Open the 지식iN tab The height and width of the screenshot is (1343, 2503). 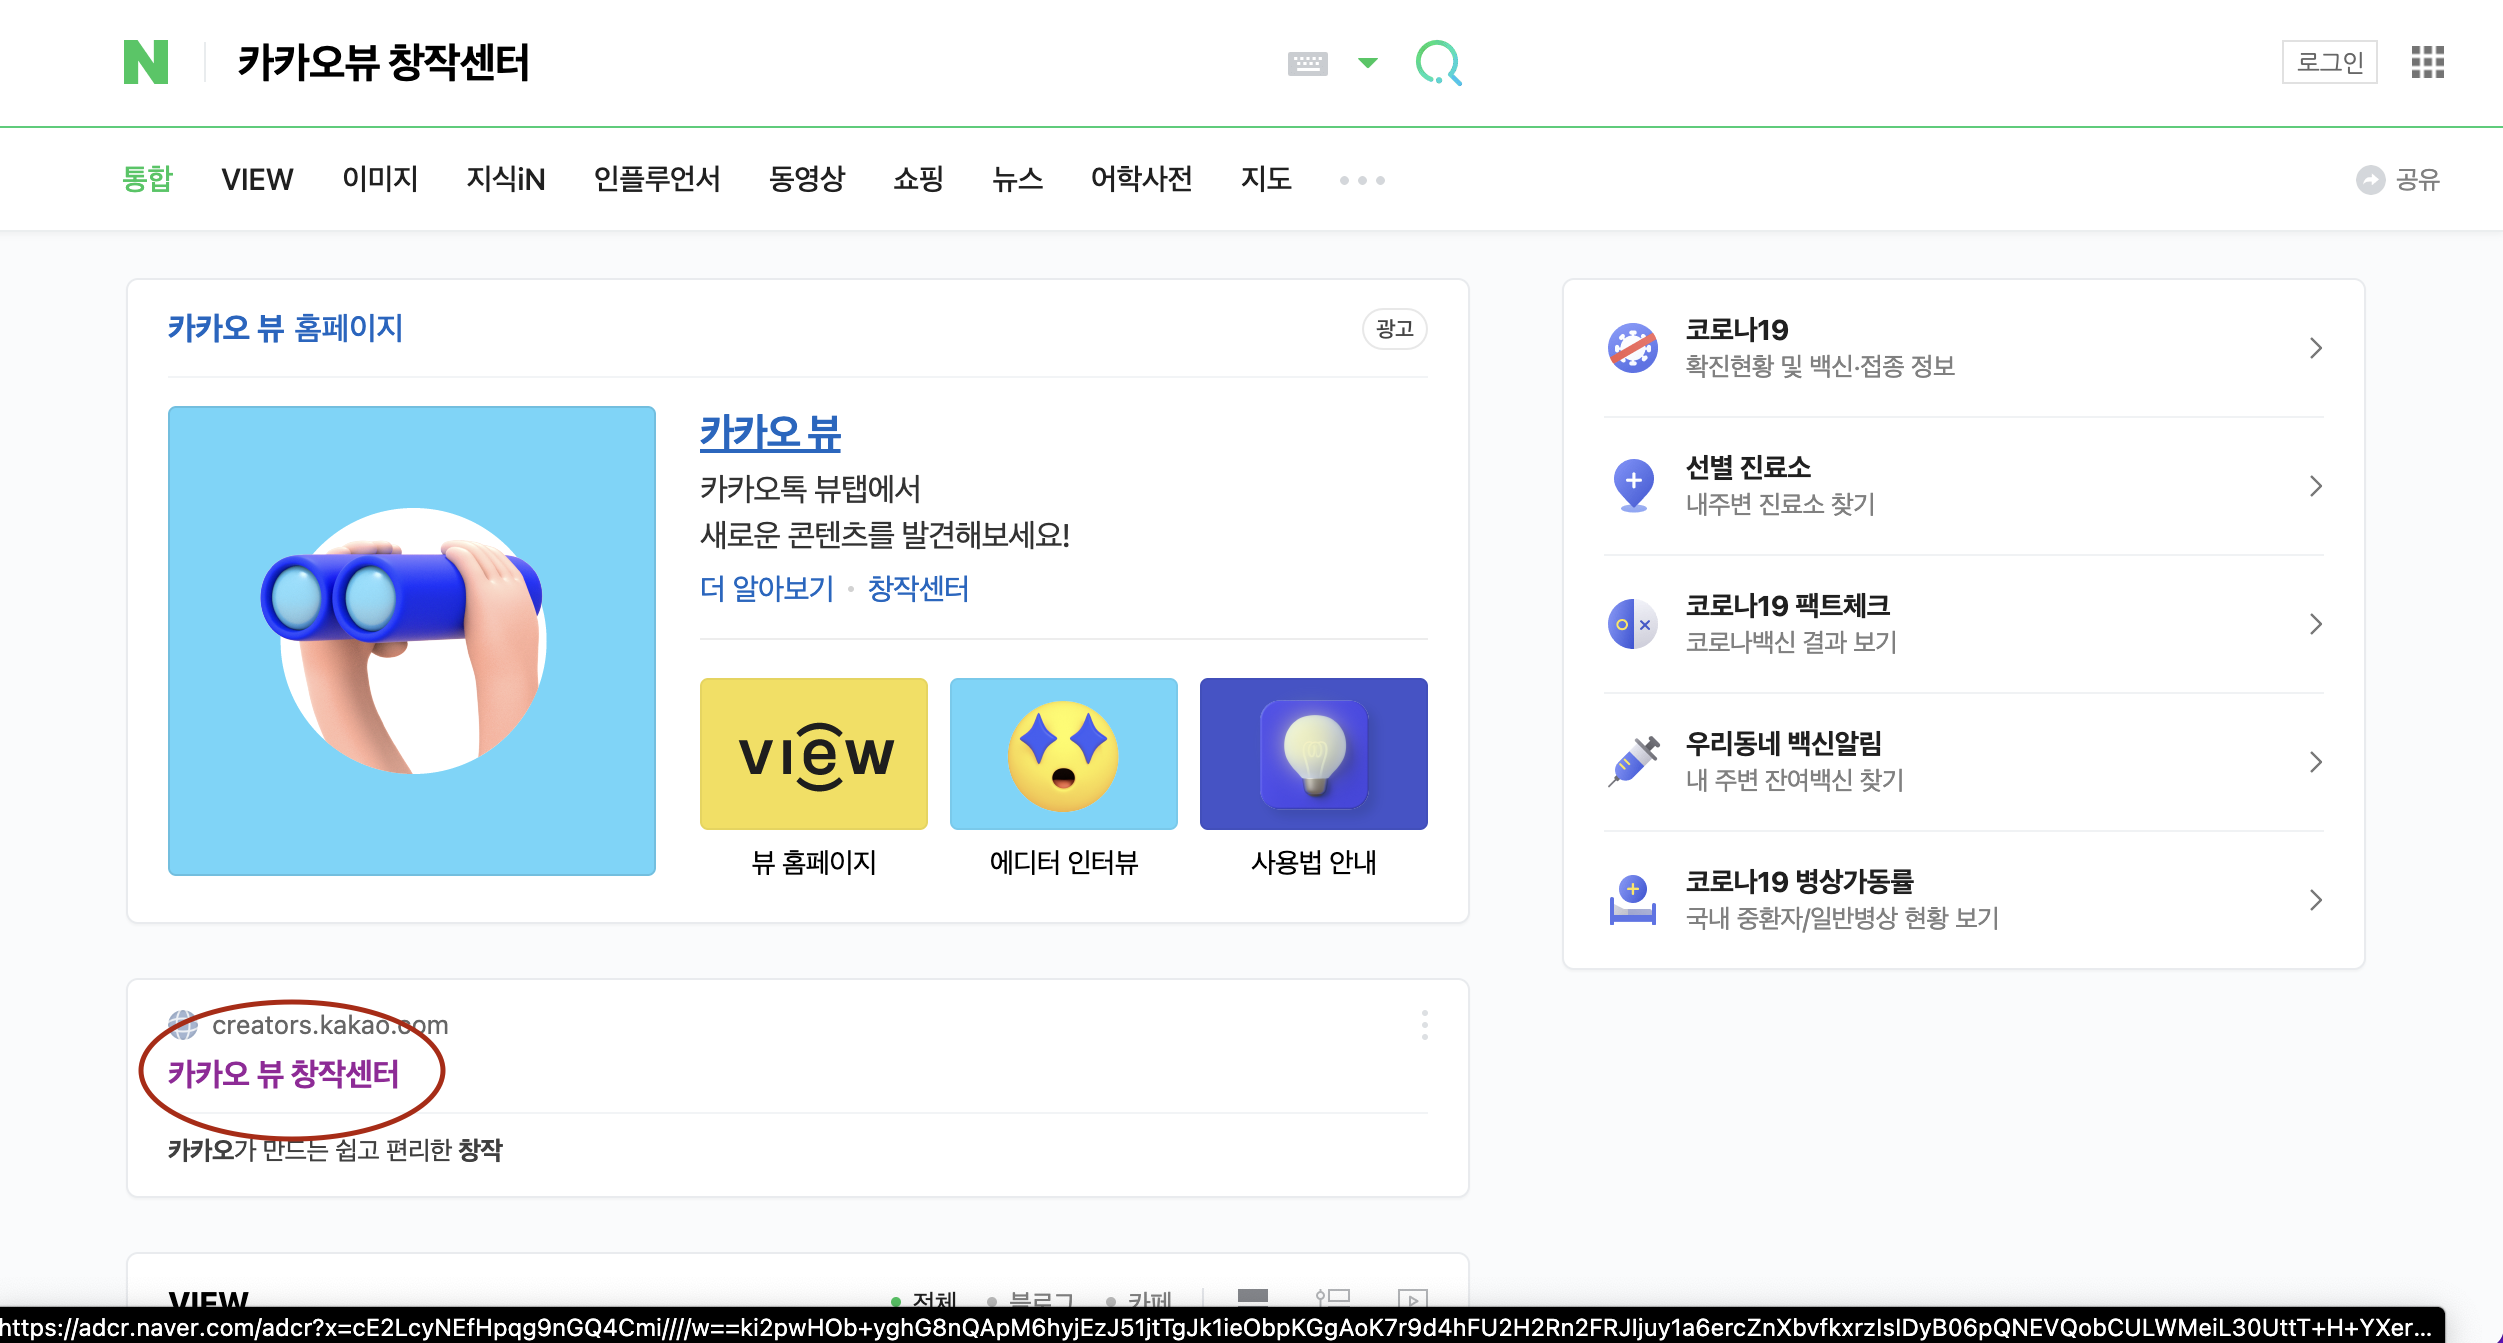point(506,179)
